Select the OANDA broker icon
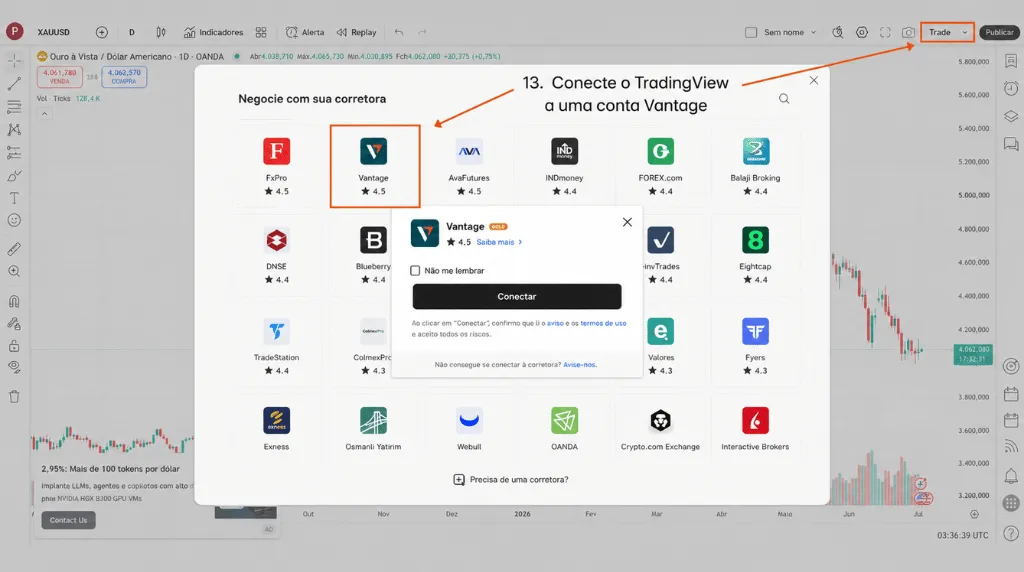This screenshot has width=1024, height=572. click(x=564, y=421)
